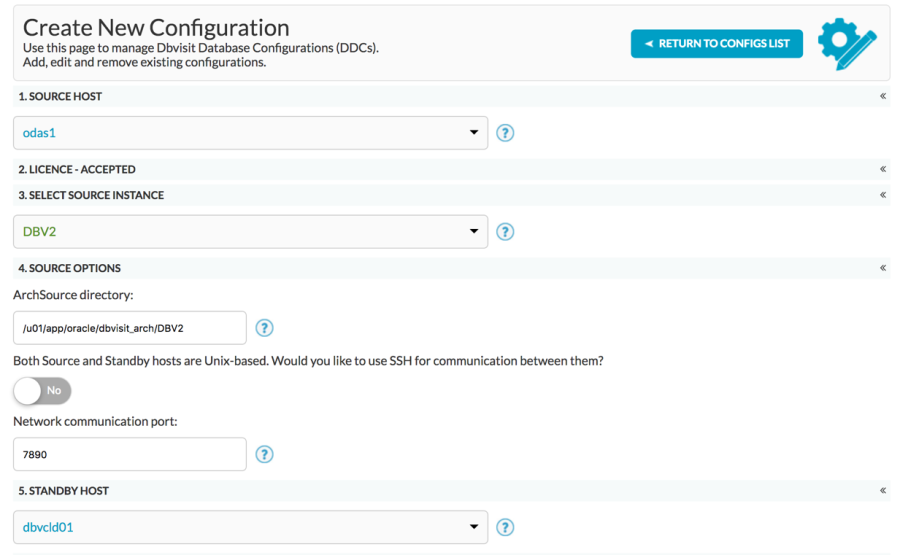This screenshot has width=900, height=555.
Task: Collapse the 3. Select Source Instance chevron
Action: pyautogui.click(x=883, y=195)
